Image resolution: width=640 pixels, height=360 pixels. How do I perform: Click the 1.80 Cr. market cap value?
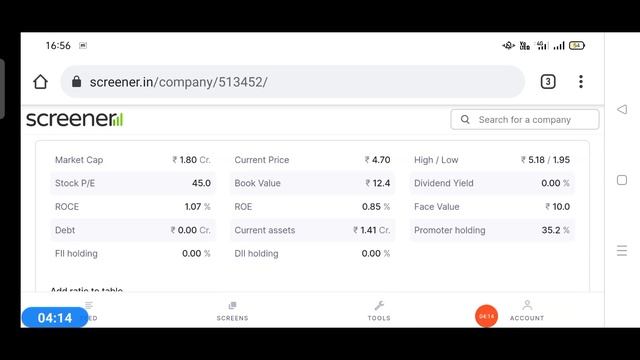[x=191, y=160]
